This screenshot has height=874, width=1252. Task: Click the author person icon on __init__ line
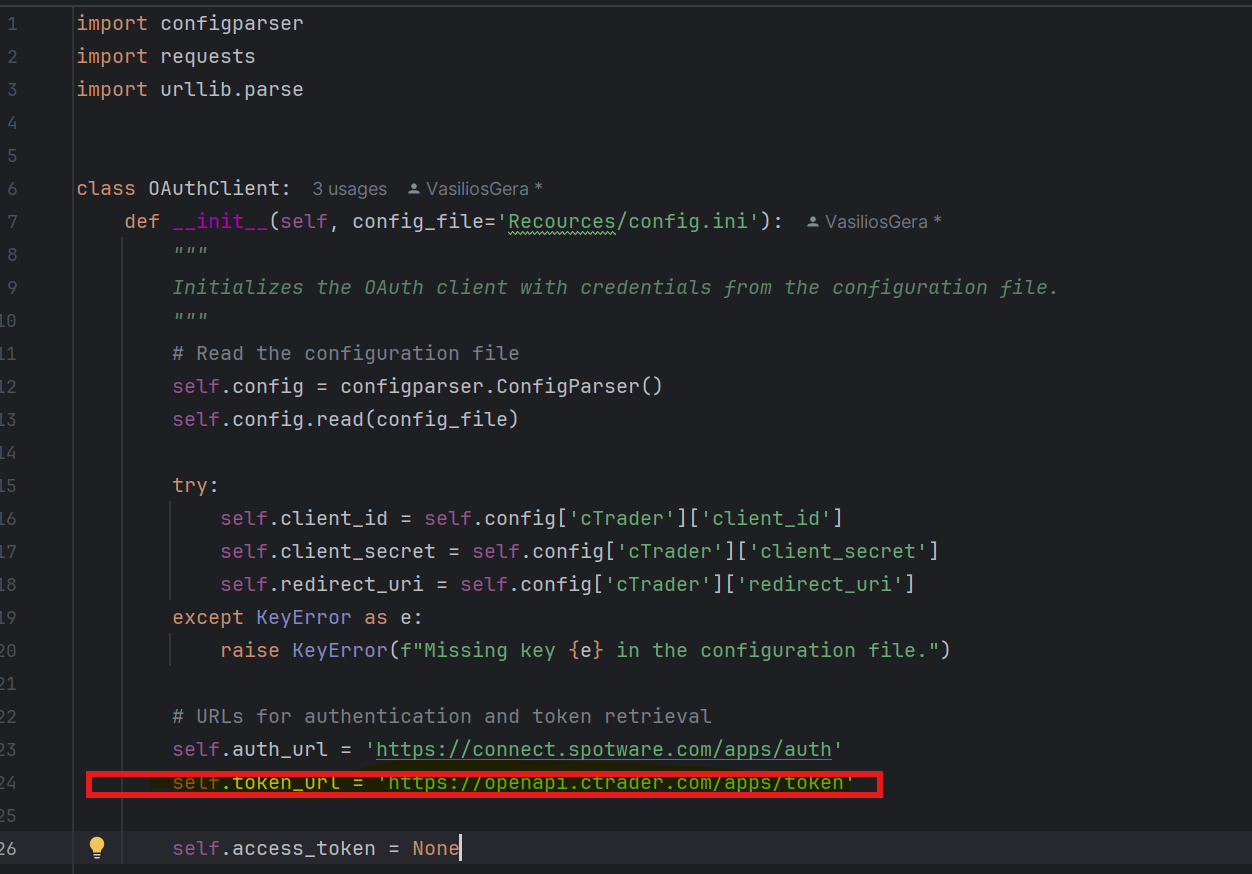[x=813, y=222]
